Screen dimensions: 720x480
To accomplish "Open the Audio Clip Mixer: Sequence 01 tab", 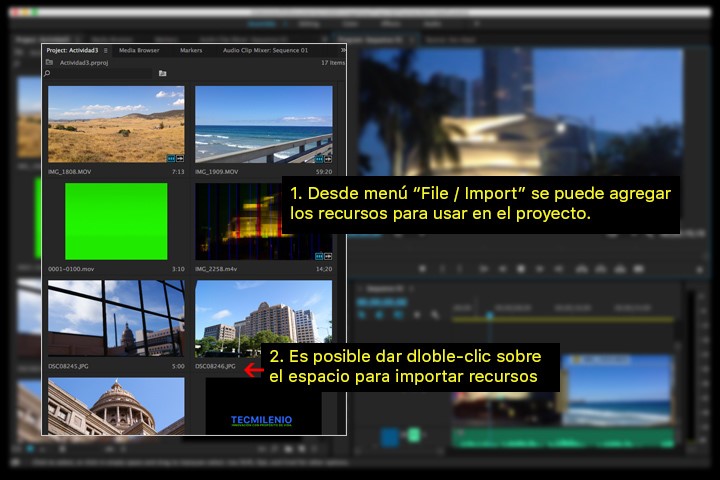I will [265, 51].
